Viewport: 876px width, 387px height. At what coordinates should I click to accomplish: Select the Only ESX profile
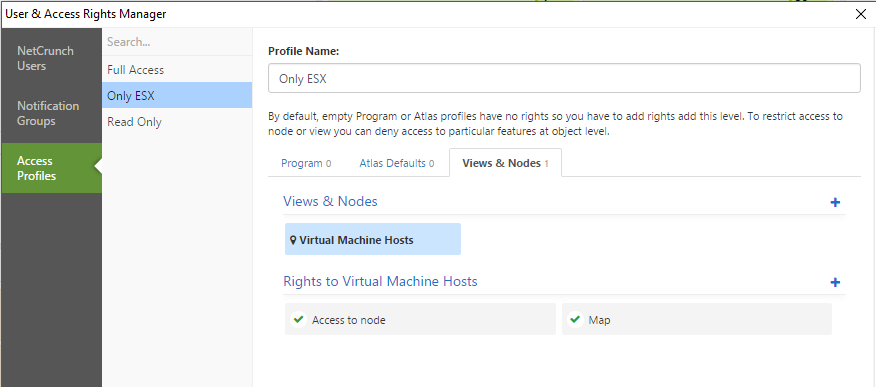[x=177, y=95]
